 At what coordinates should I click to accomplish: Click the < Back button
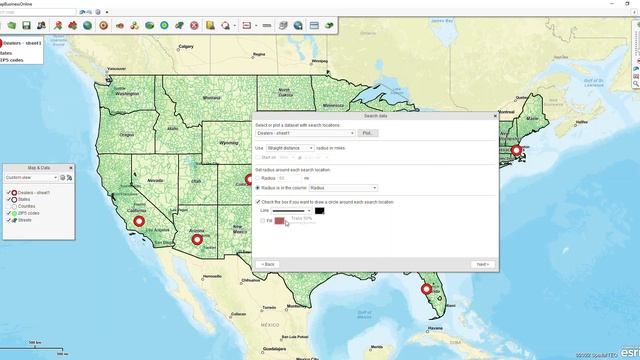[268, 264]
